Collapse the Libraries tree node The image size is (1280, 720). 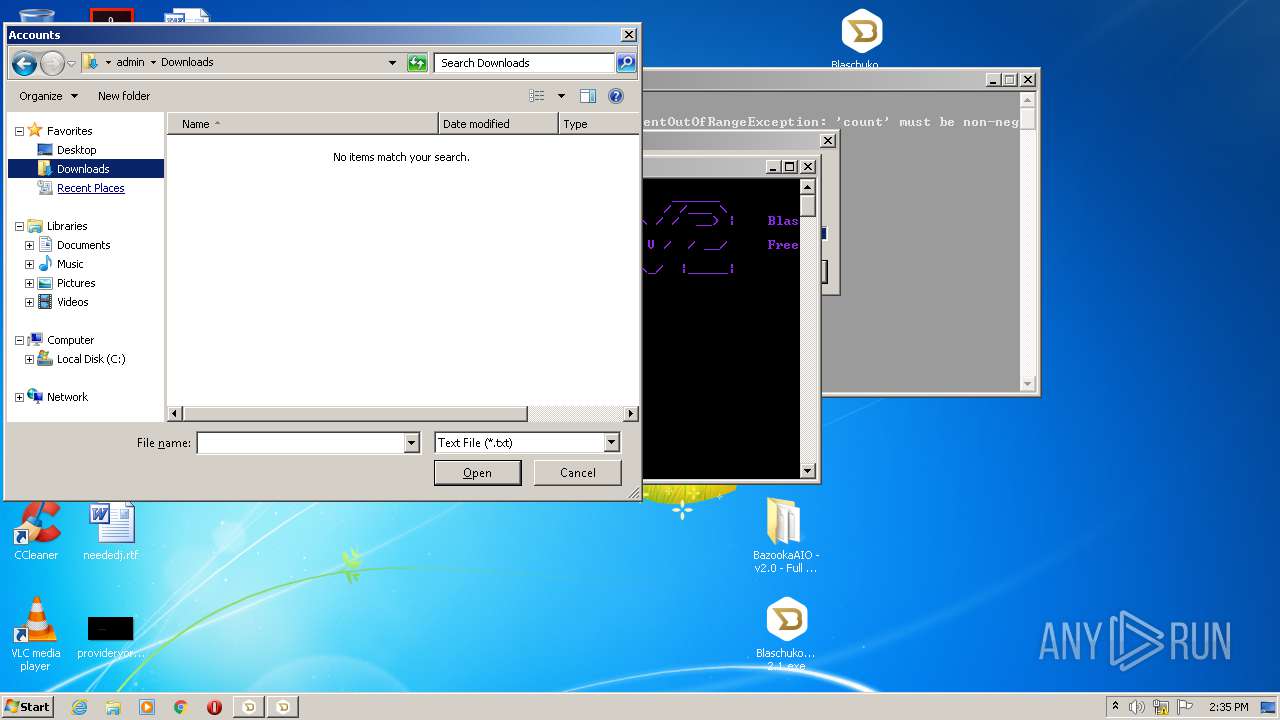(19, 226)
